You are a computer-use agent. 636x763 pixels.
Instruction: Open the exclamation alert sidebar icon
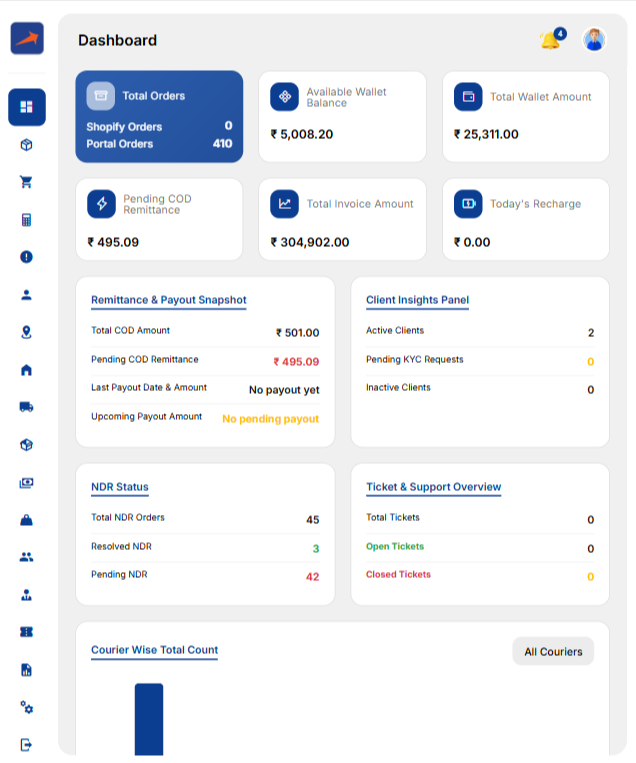(x=26, y=257)
